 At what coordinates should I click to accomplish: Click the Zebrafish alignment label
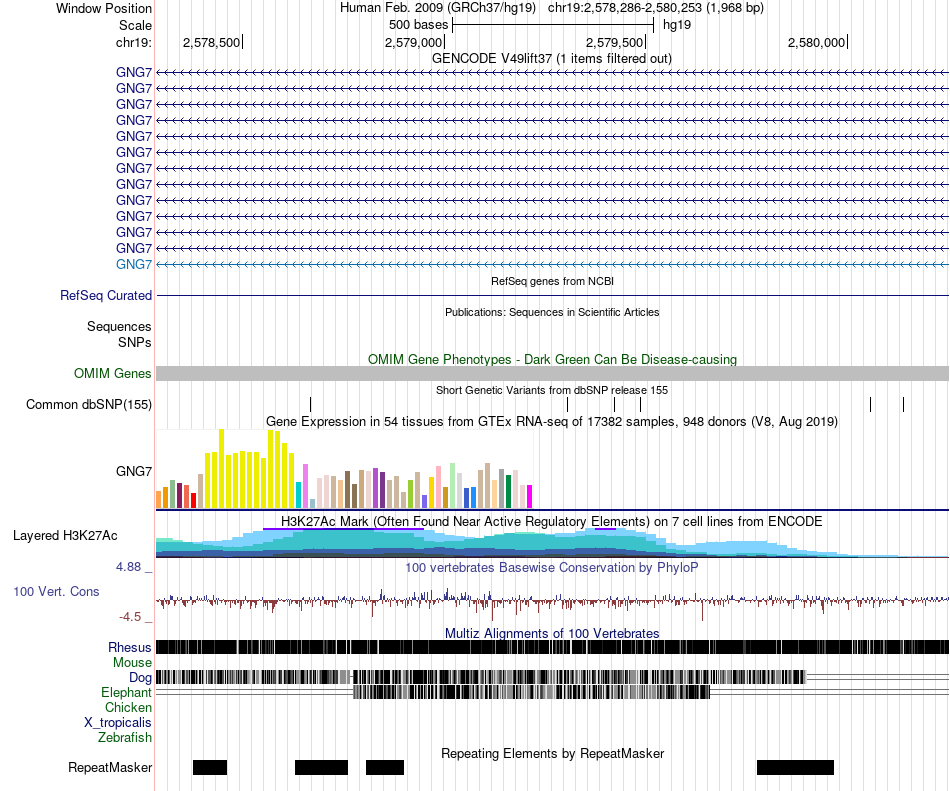pyautogui.click(x=125, y=738)
